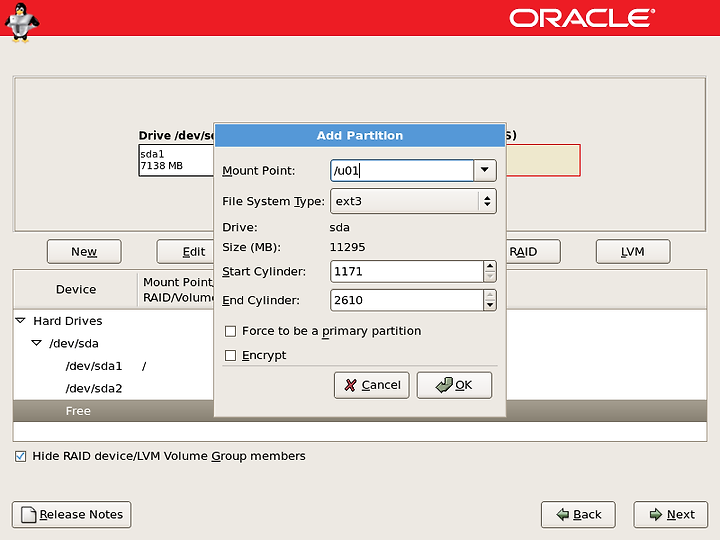
Task: Click the Release Notes document icon
Action: coord(28,514)
